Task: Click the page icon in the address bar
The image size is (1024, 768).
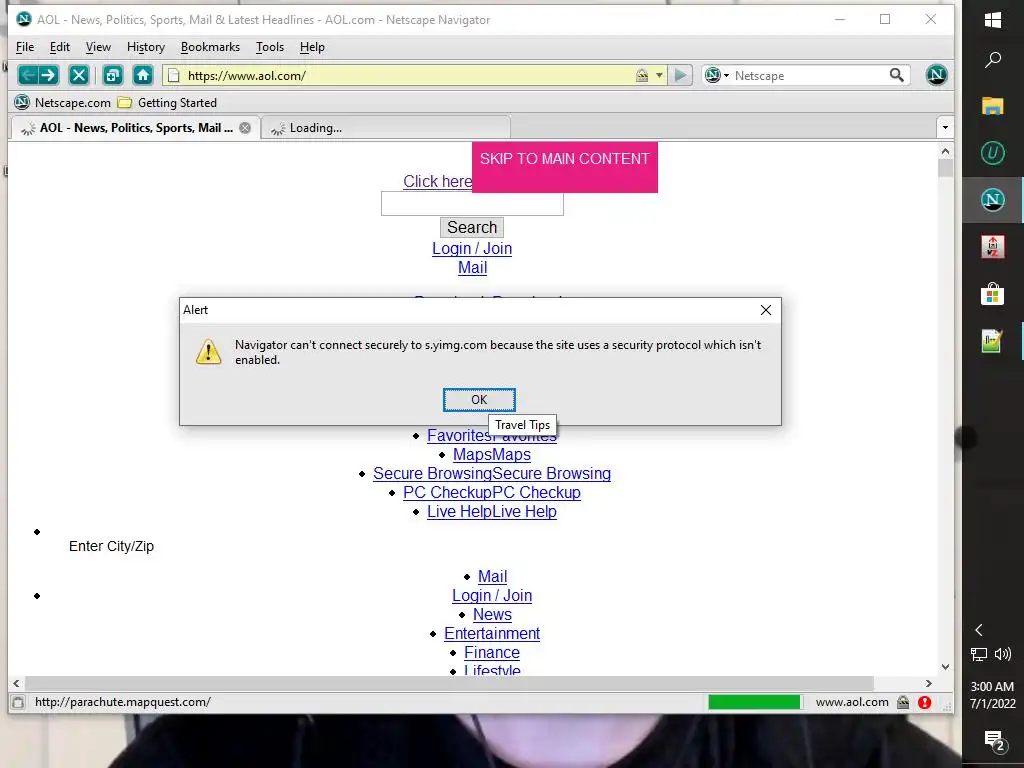Action: pyautogui.click(x=174, y=75)
